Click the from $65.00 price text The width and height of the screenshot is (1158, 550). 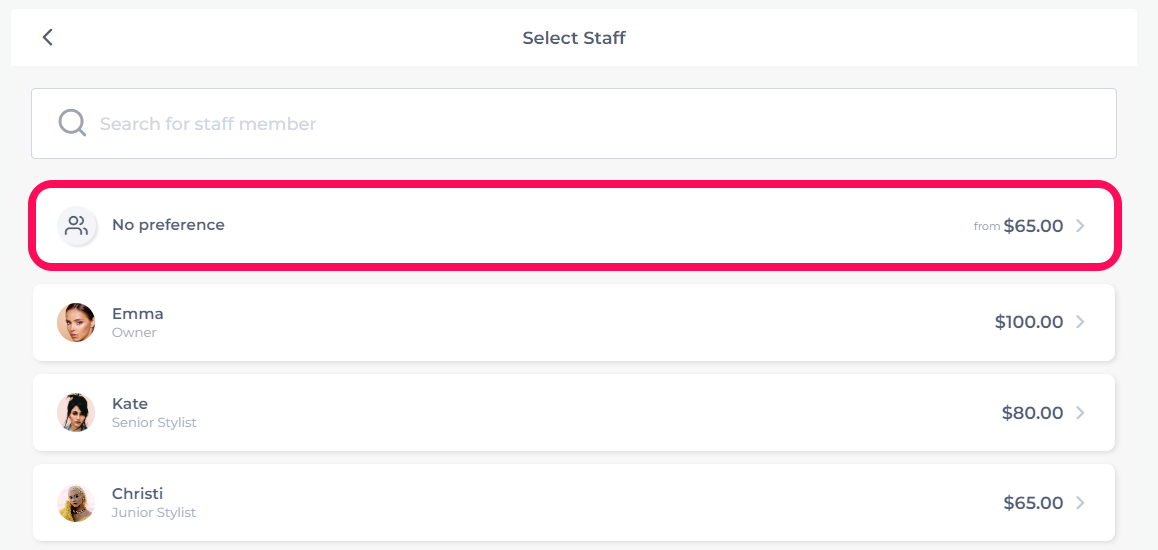[1018, 226]
